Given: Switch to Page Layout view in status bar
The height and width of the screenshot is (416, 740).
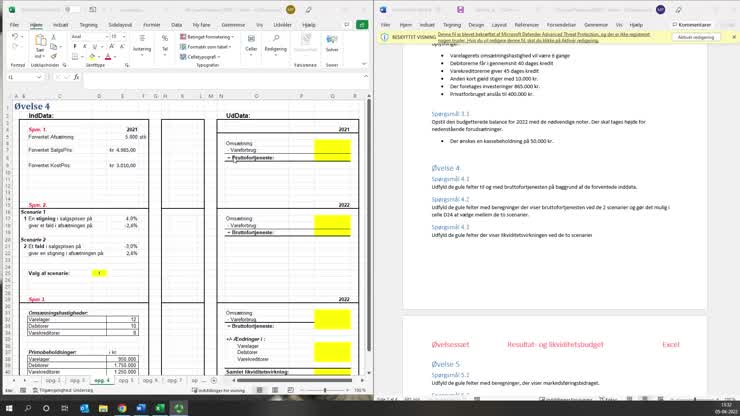Looking at the screenshot, I should tap(275, 390).
